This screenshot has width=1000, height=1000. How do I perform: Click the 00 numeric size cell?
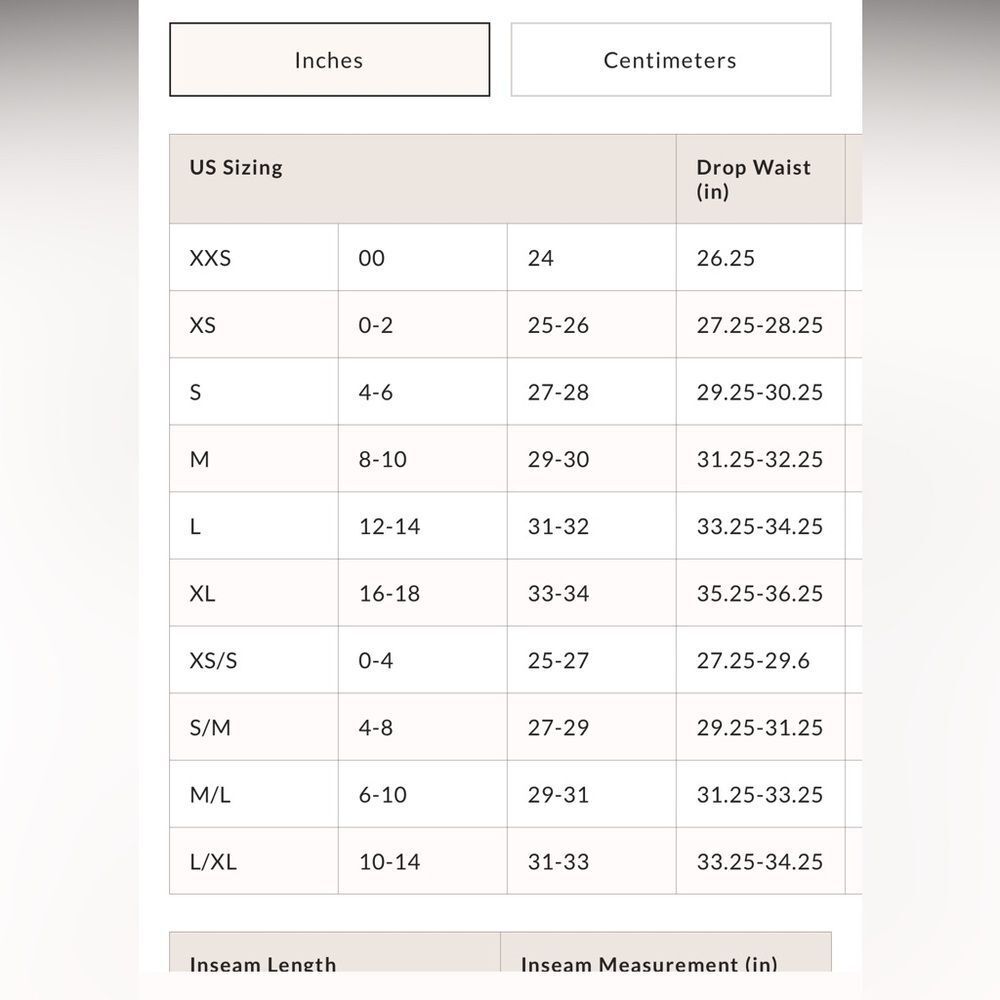pos(371,258)
